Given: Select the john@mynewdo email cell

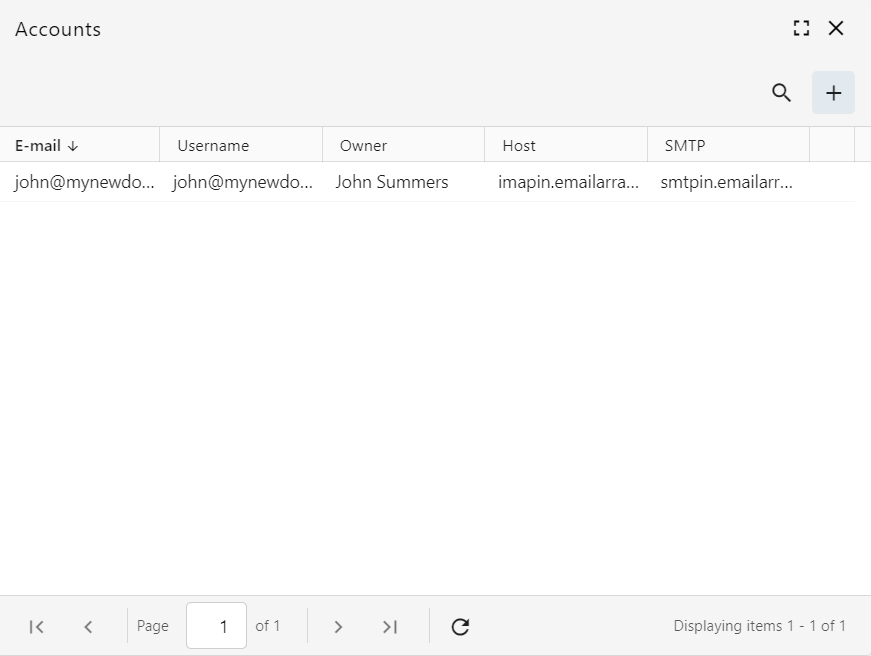Looking at the screenshot, I should (83, 182).
